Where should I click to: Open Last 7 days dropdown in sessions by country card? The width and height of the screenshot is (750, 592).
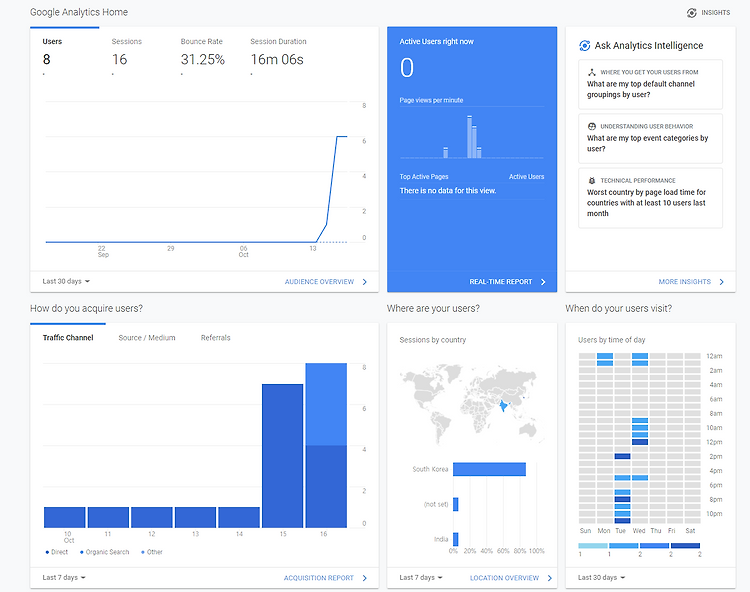pyautogui.click(x=421, y=577)
